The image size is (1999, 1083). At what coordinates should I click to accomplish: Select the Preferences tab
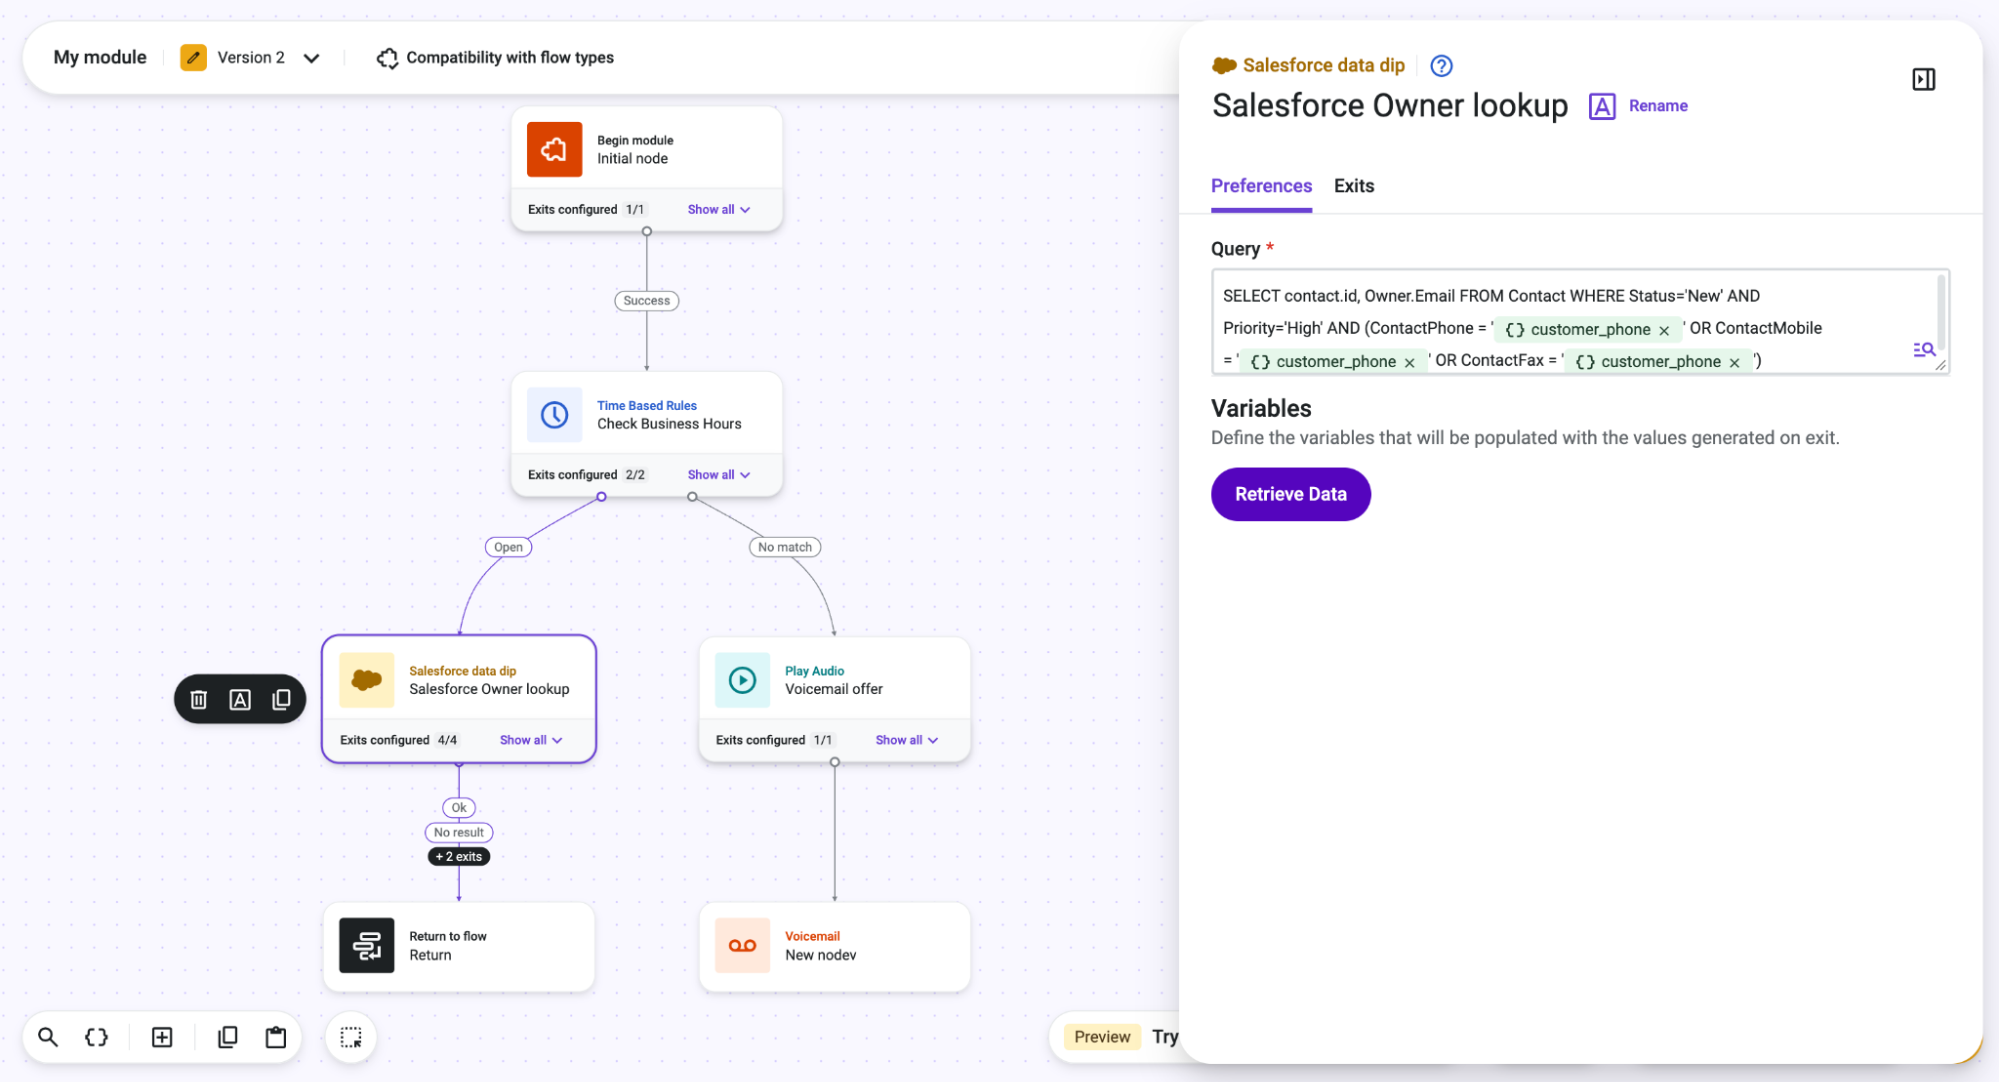(x=1261, y=186)
